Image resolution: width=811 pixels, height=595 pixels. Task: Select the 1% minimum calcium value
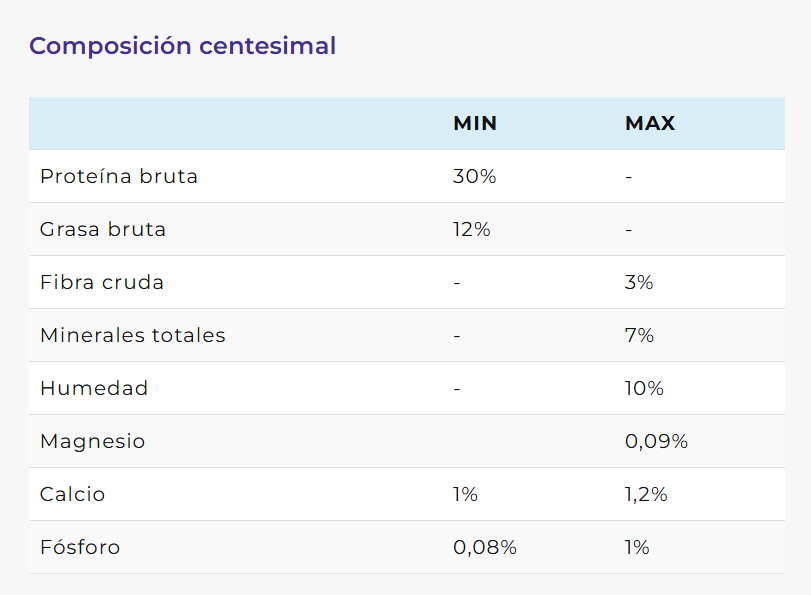pyautogui.click(x=466, y=495)
